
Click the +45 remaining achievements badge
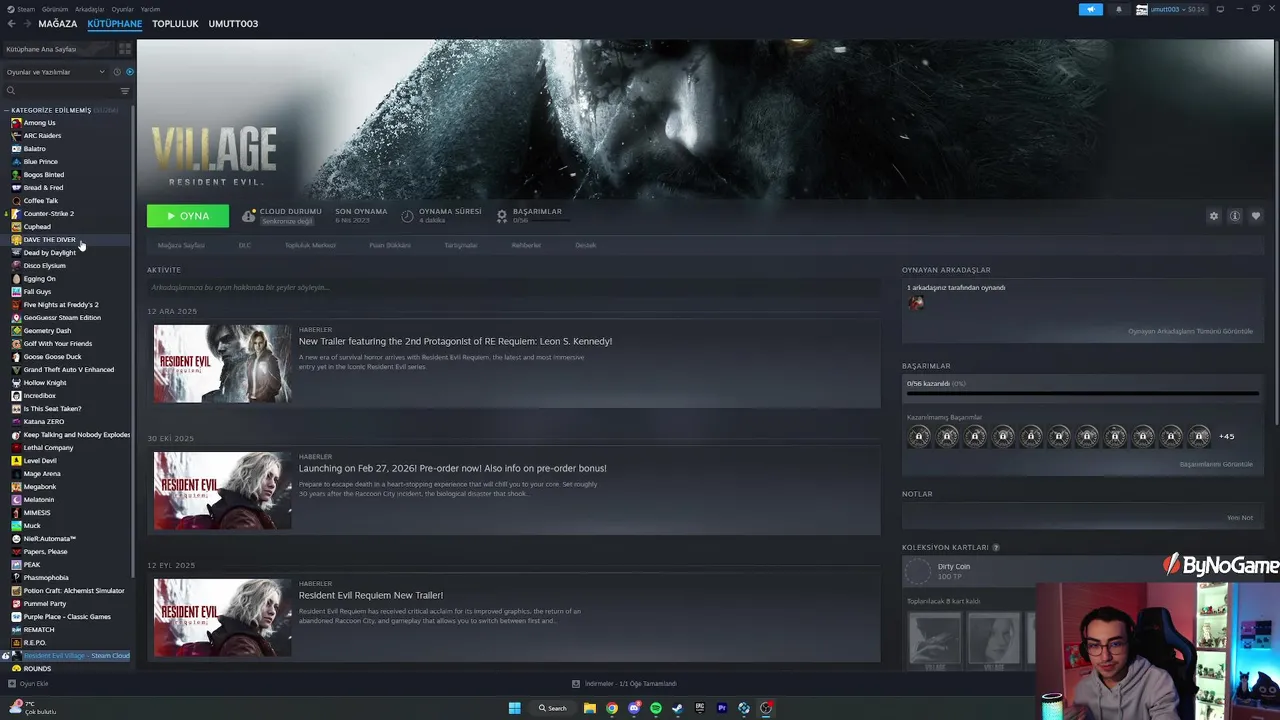tap(1227, 436)
